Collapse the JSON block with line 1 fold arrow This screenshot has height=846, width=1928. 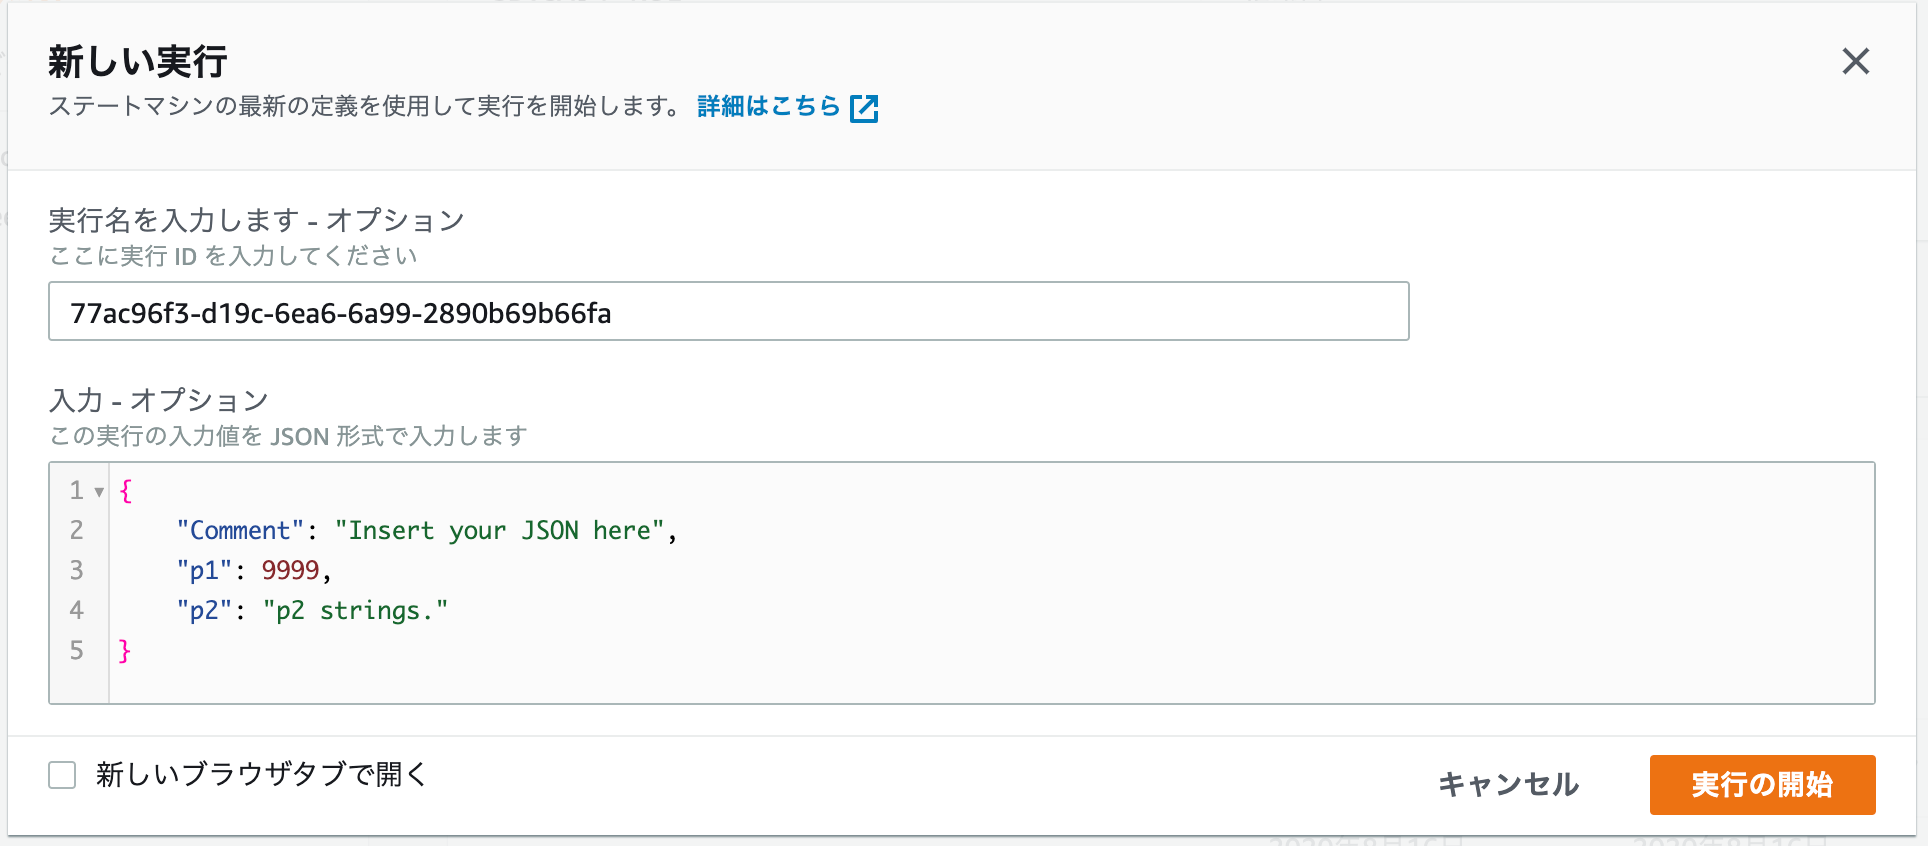tap(99, 491)
